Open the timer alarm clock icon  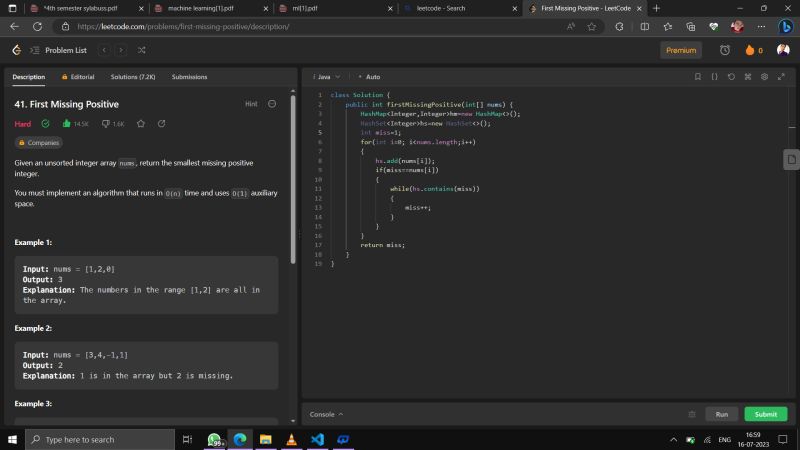tap(724, 50)
